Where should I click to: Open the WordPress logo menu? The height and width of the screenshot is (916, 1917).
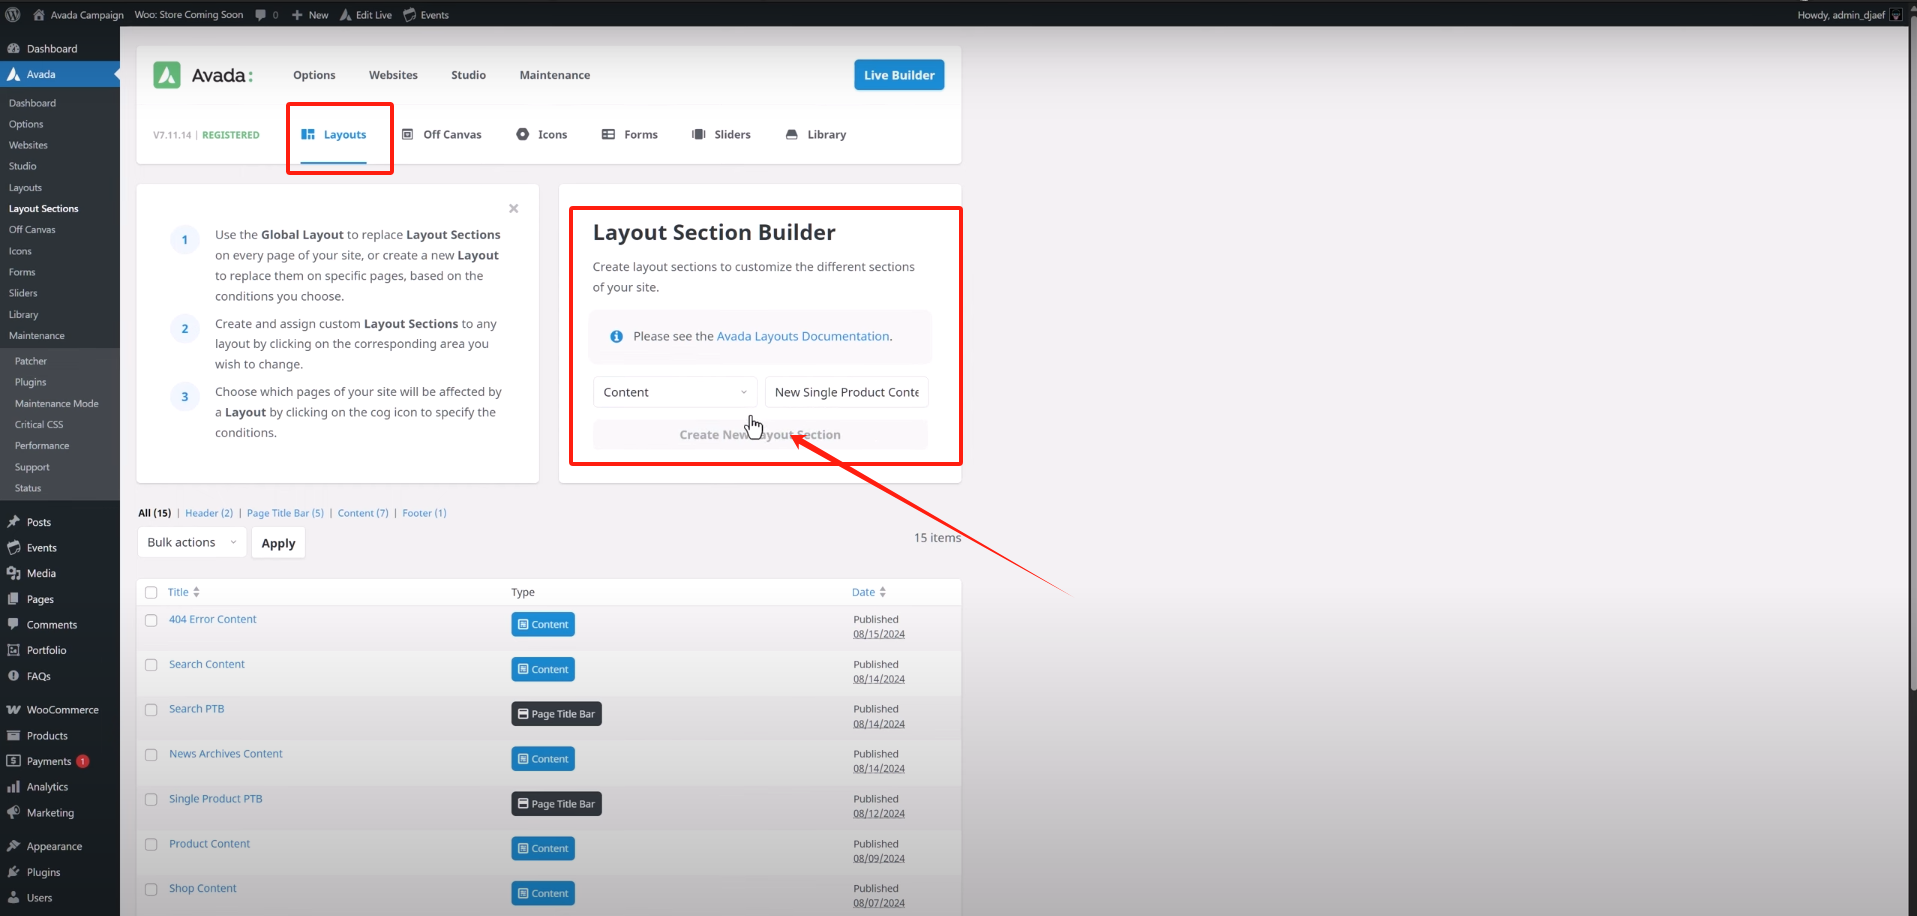coord(13,15)
